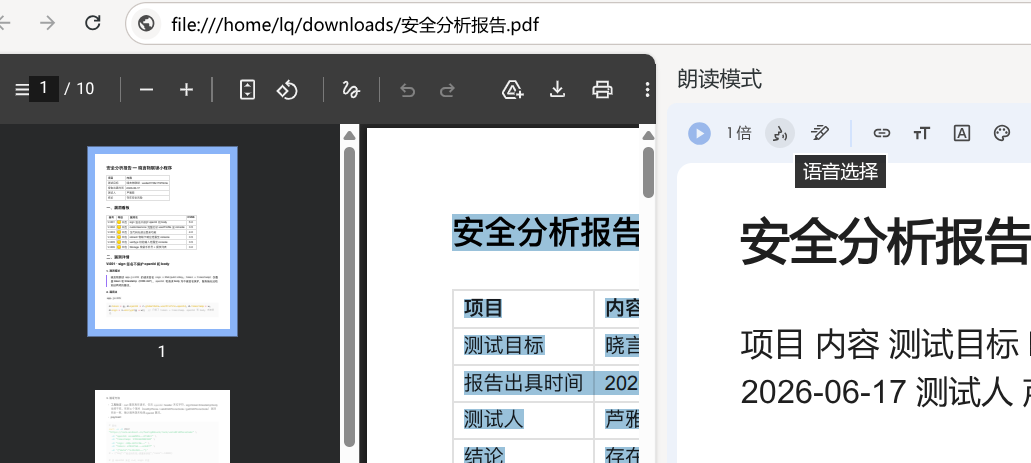Click the undo arrow in PDF toolbar
Viewport: 1031px width, 463px height.
(408, 90)
